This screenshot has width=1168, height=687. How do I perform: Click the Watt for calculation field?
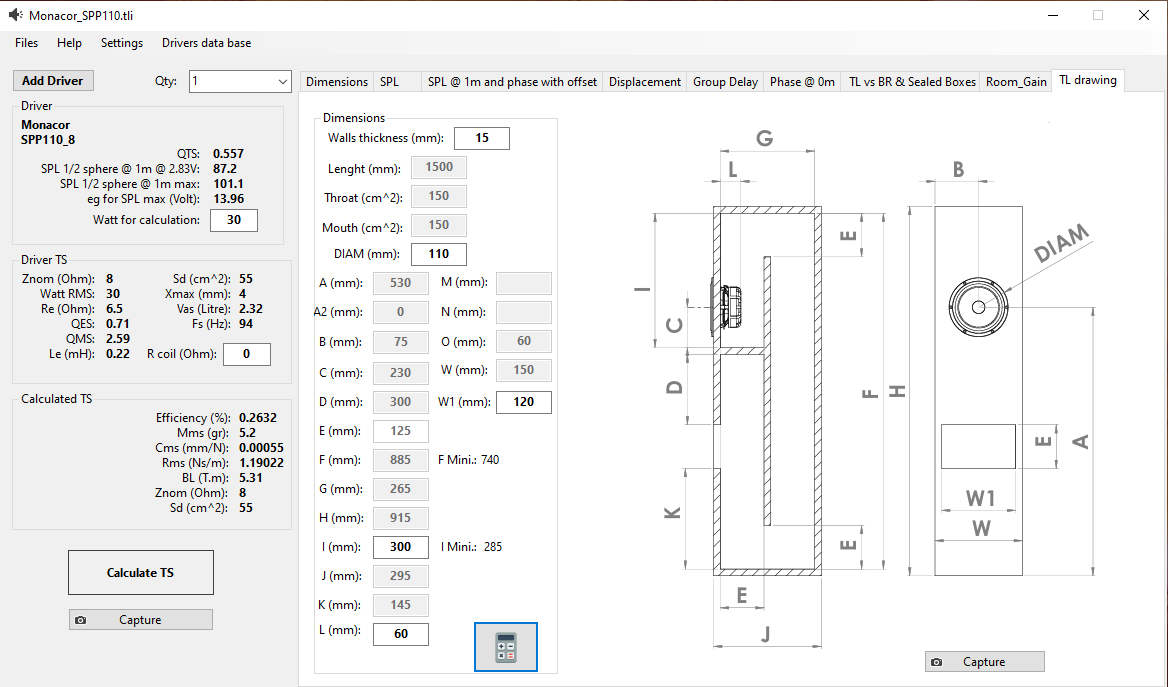pyautogui.click(x=234, y=220)
